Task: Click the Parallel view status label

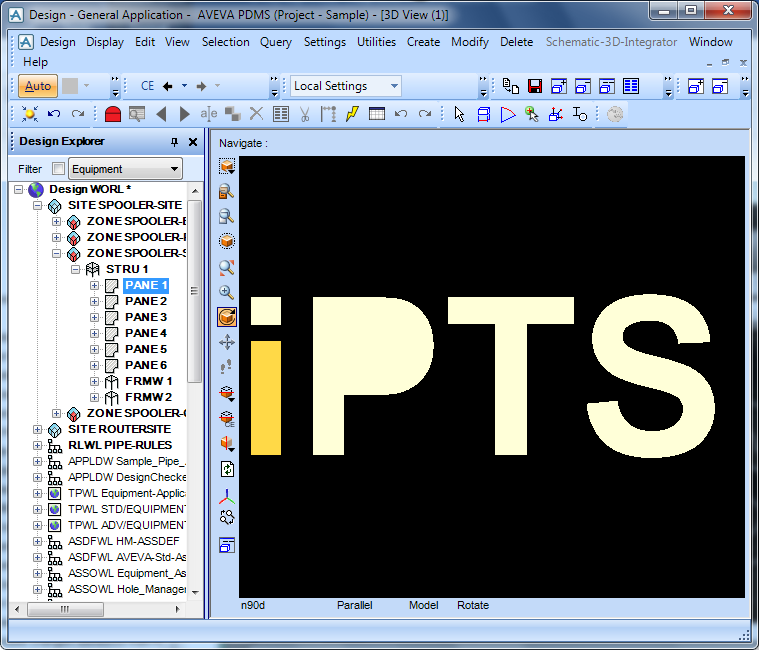Action: [x=354, y=605]
